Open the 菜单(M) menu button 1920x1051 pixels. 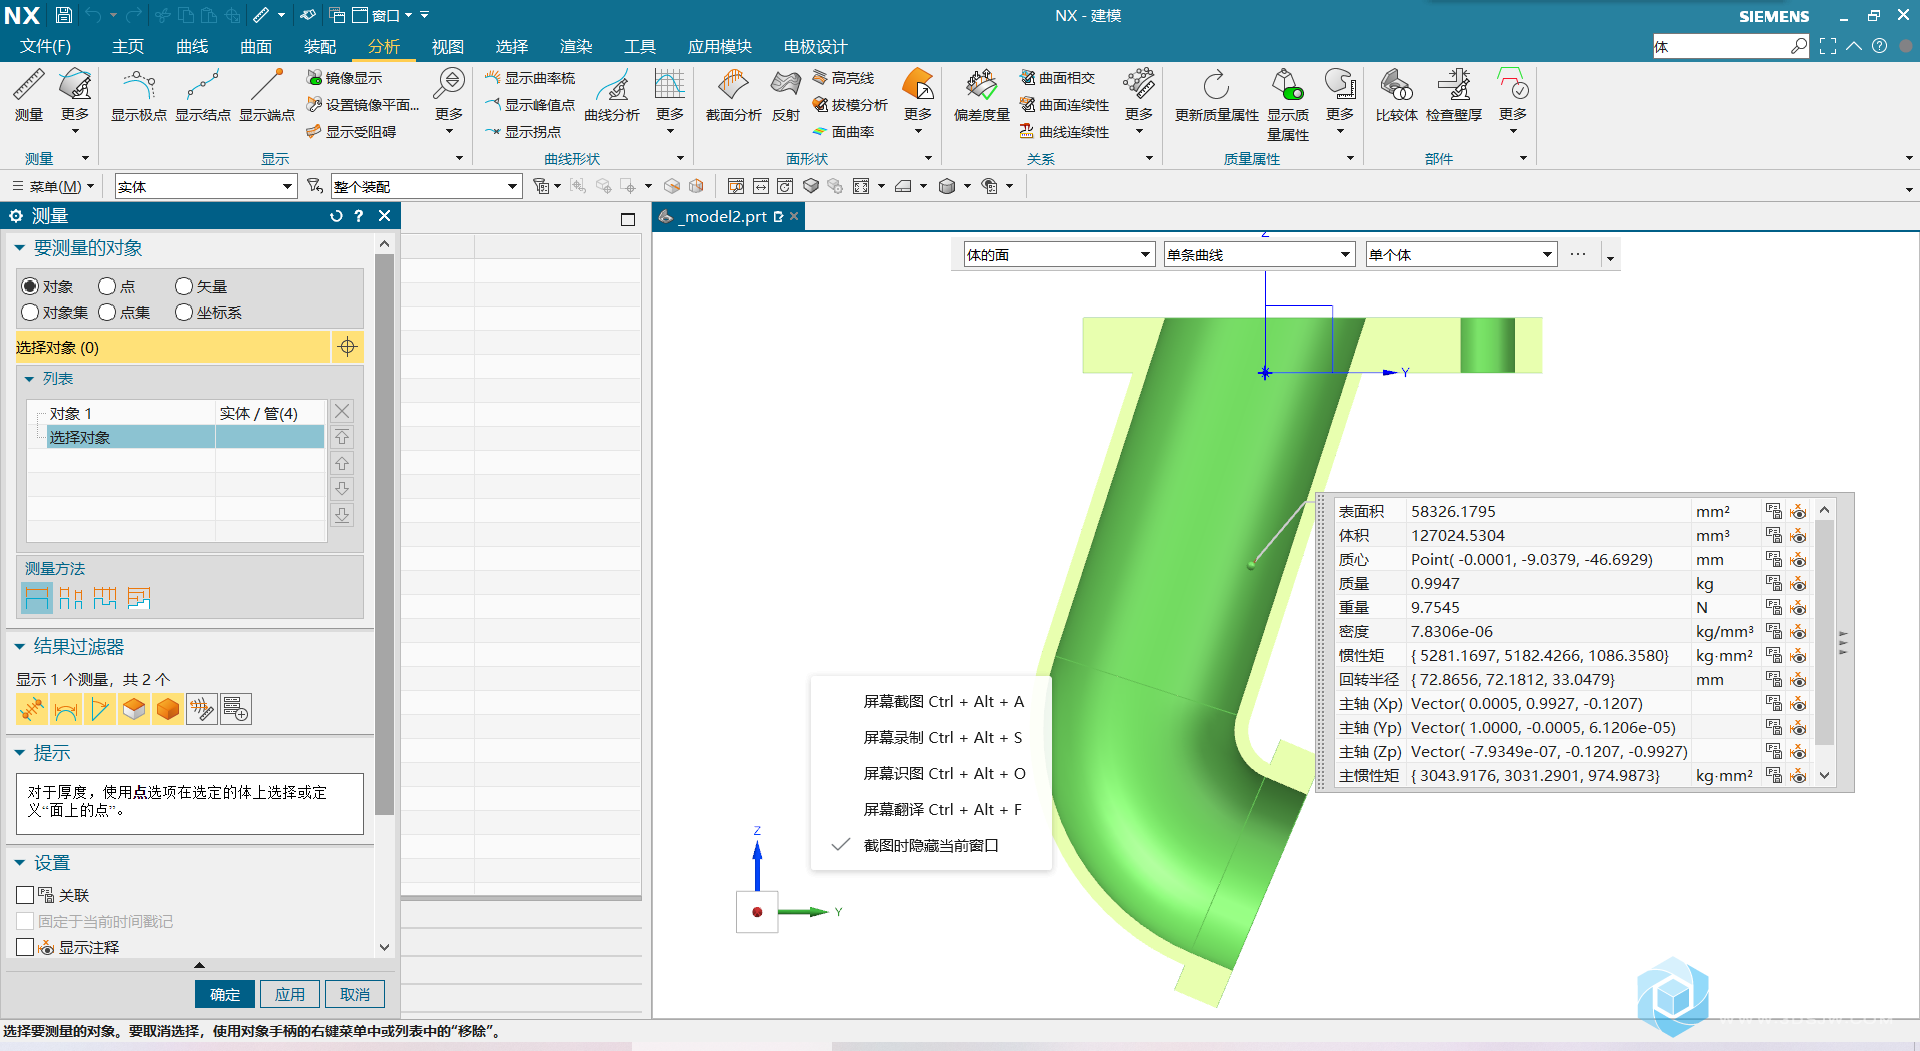(x=53, y=186)
